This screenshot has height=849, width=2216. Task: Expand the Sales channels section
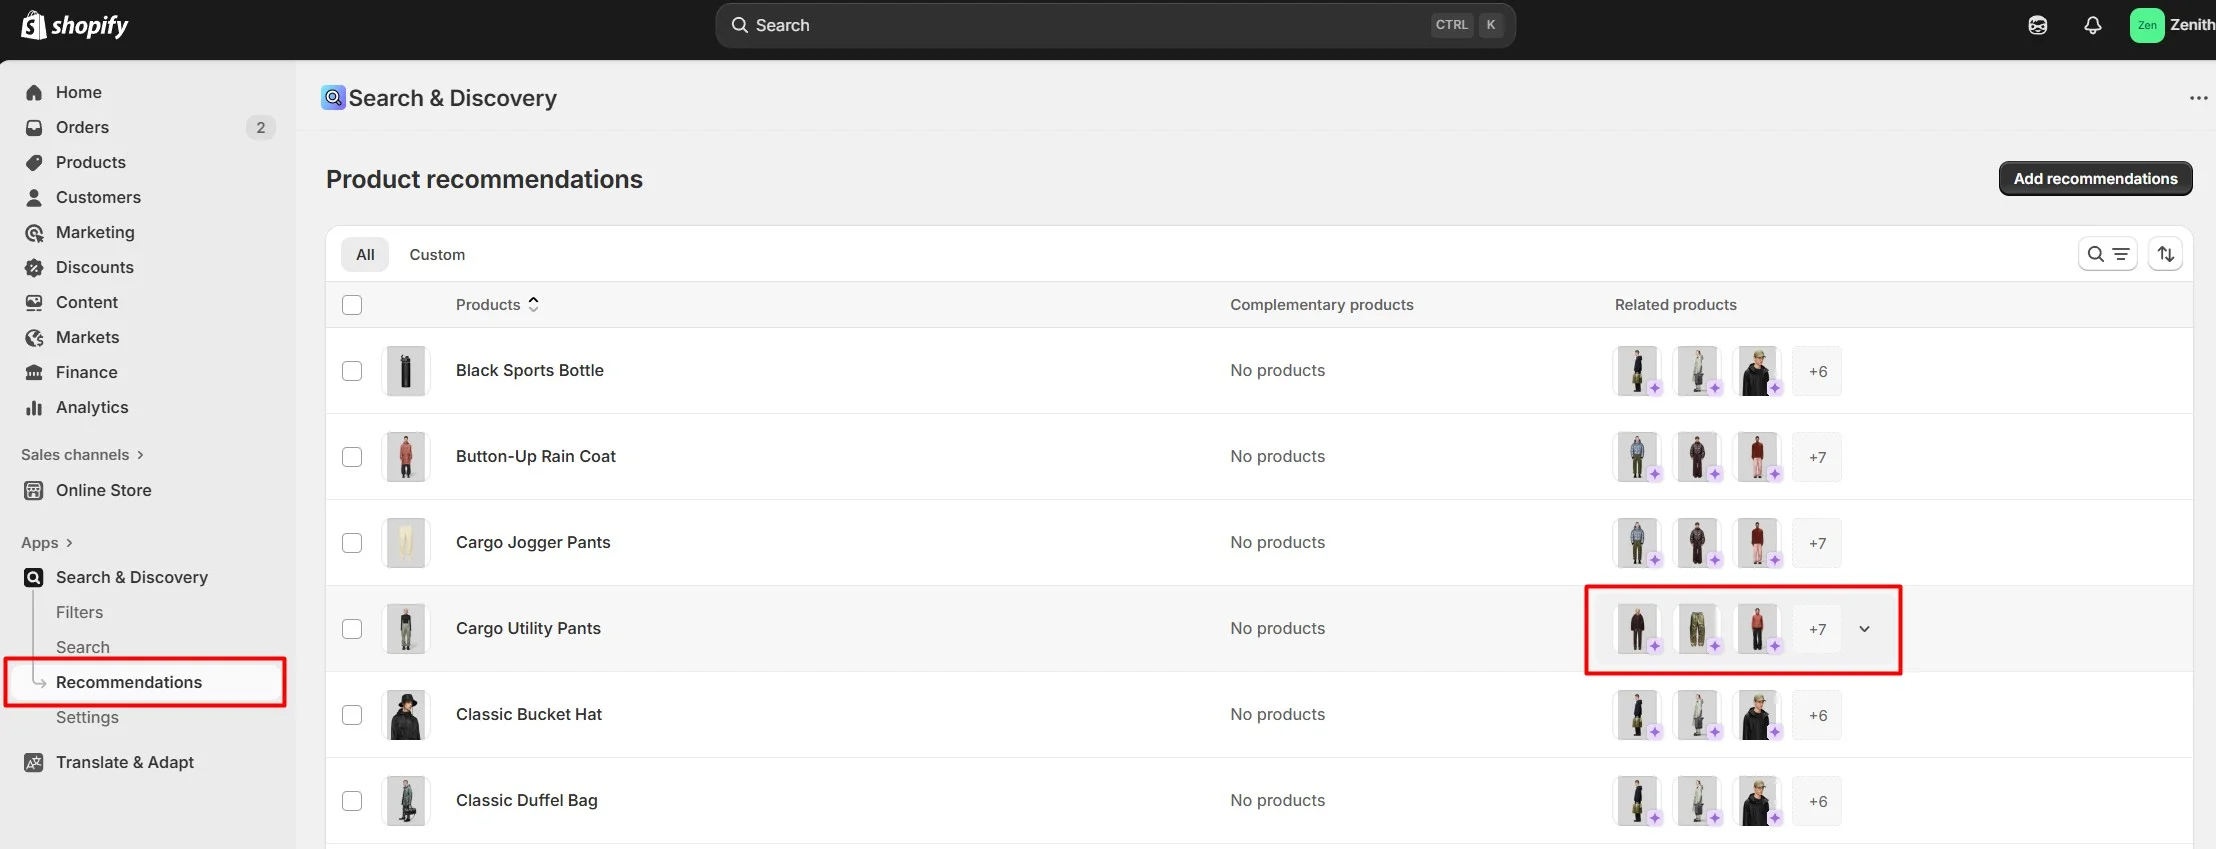pyautogui.click(x=83, y=455)
